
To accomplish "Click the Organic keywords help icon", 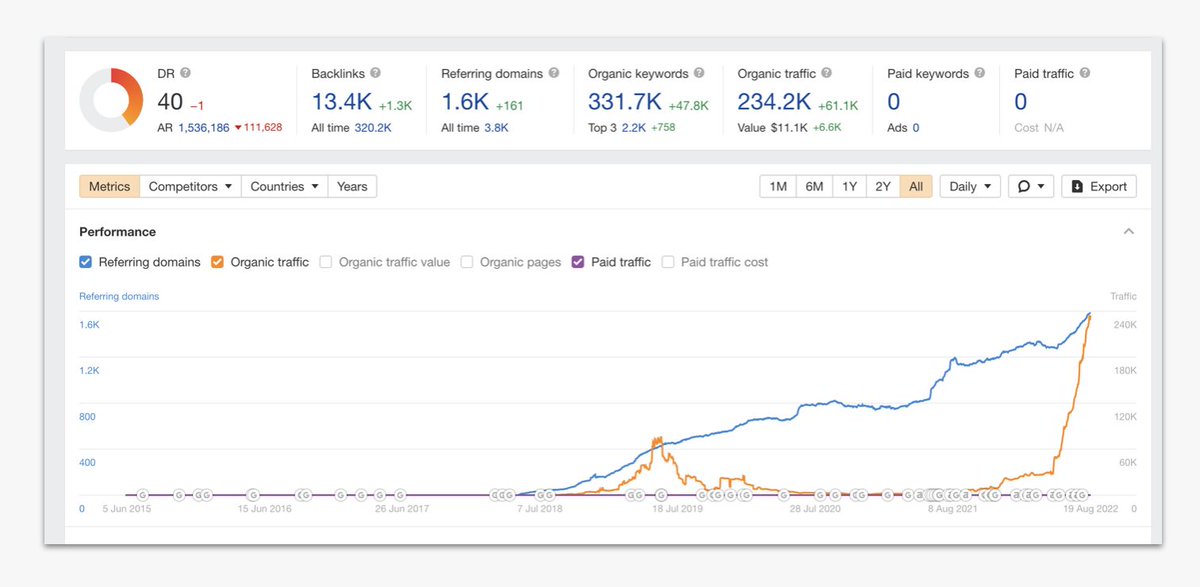I will pos(699,73).
